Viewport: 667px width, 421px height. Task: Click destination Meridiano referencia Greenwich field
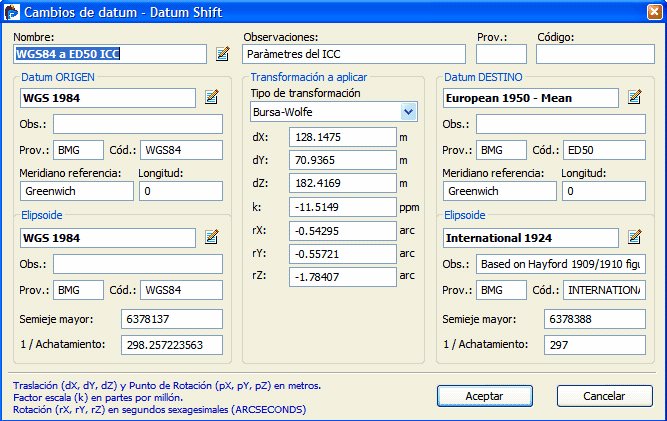click(498, 191)
